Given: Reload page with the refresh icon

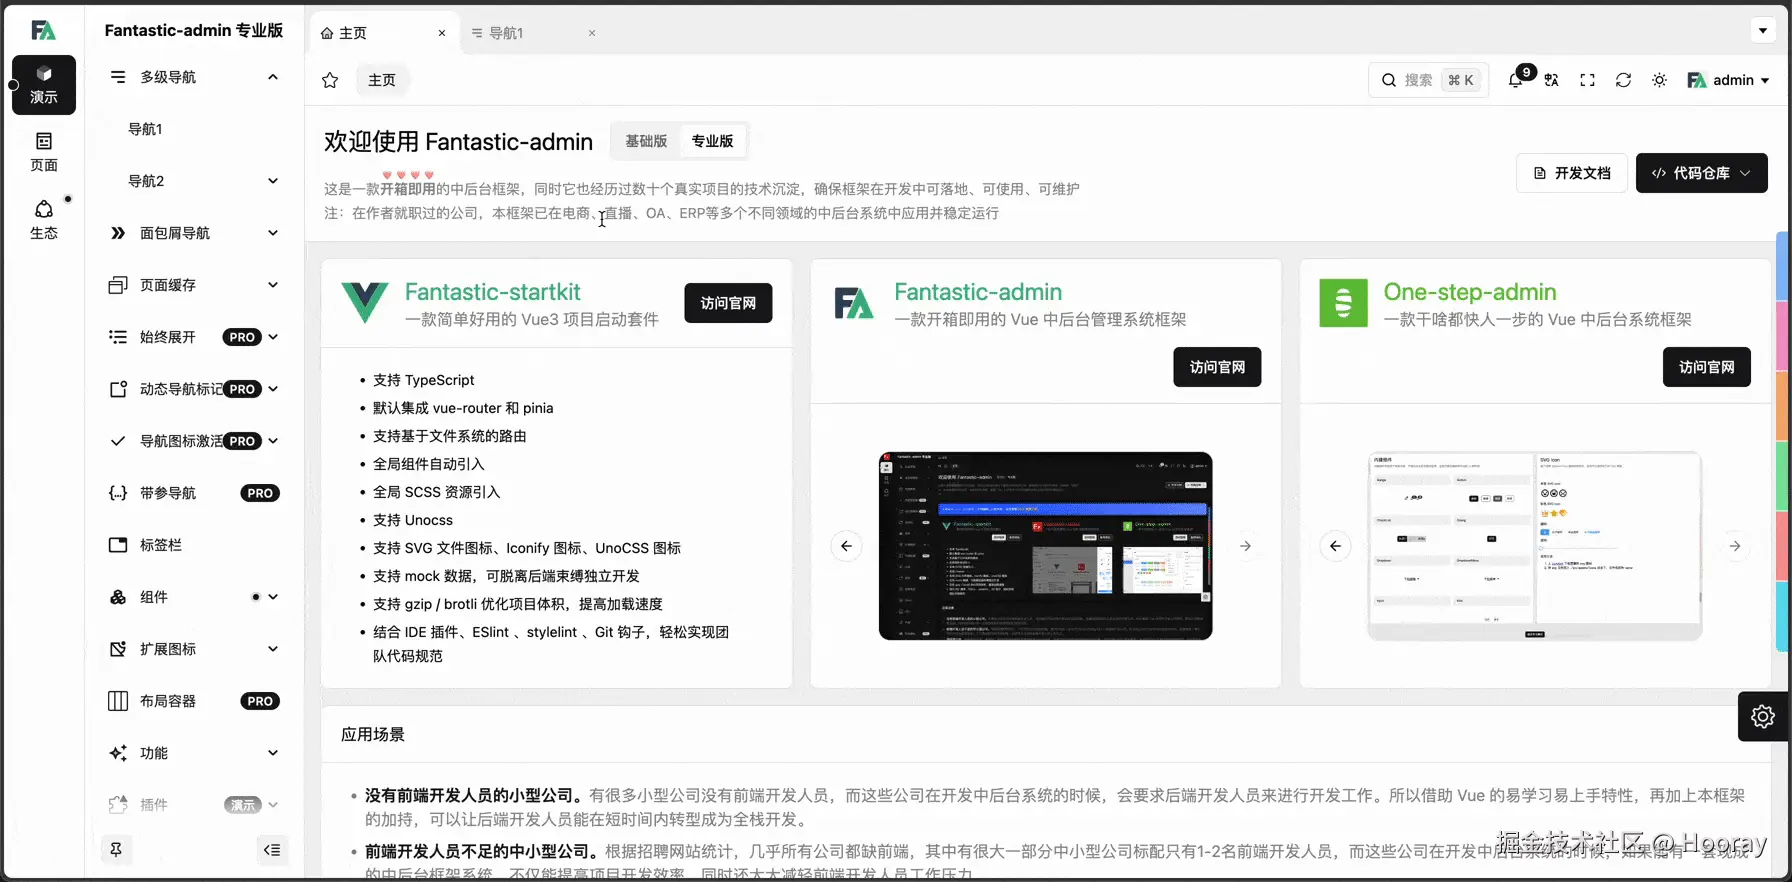Looking at the screenshot, I should [x=1624, y=80].
